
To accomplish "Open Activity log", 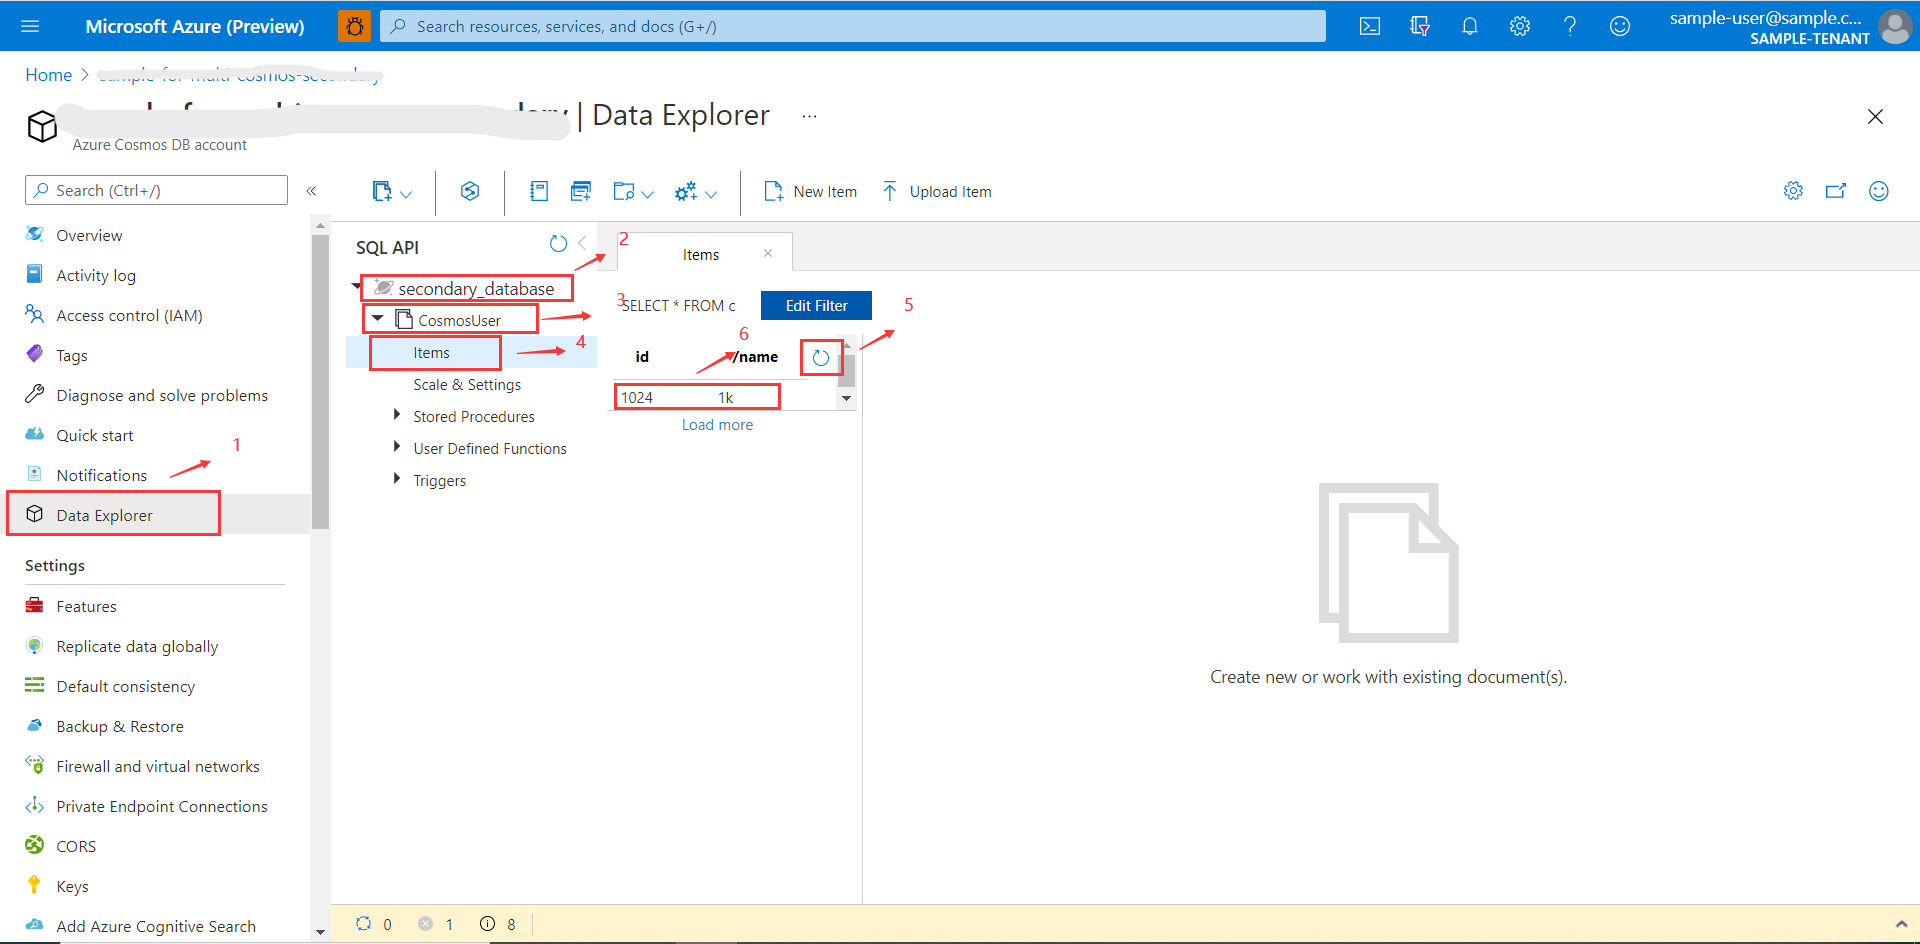I will [x=96, y=275].
